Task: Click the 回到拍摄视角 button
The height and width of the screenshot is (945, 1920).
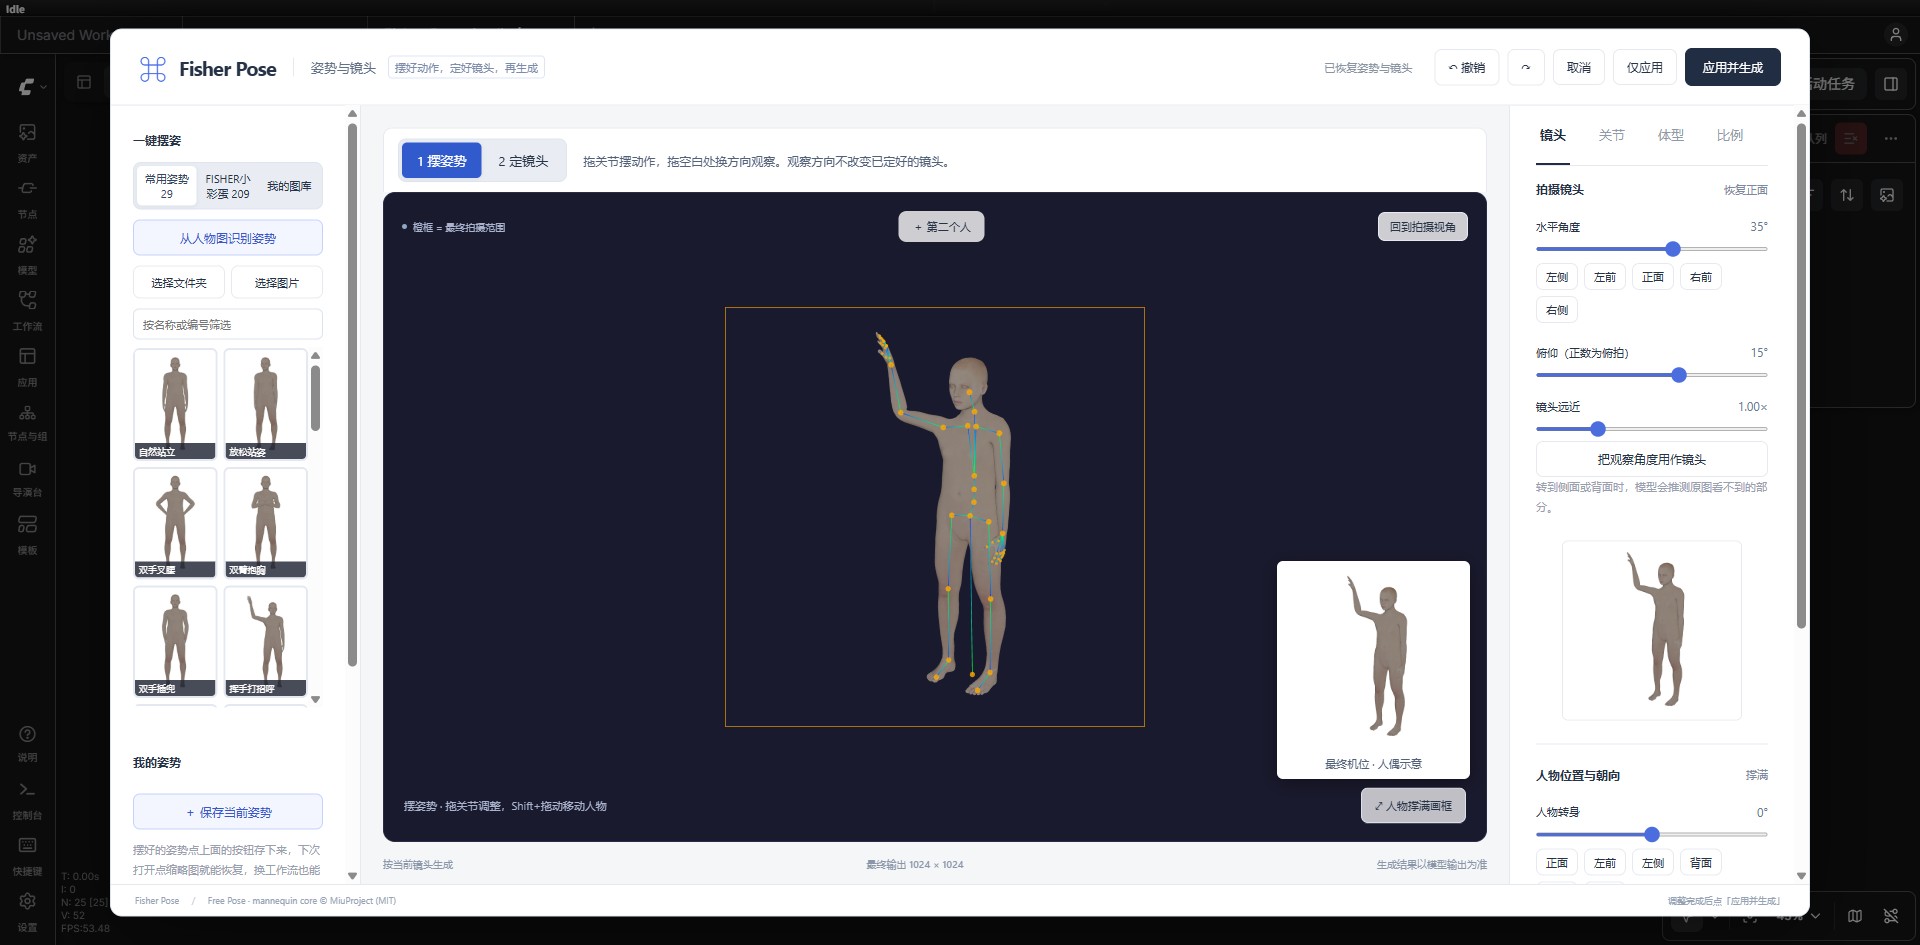Action: [1423, 227]
